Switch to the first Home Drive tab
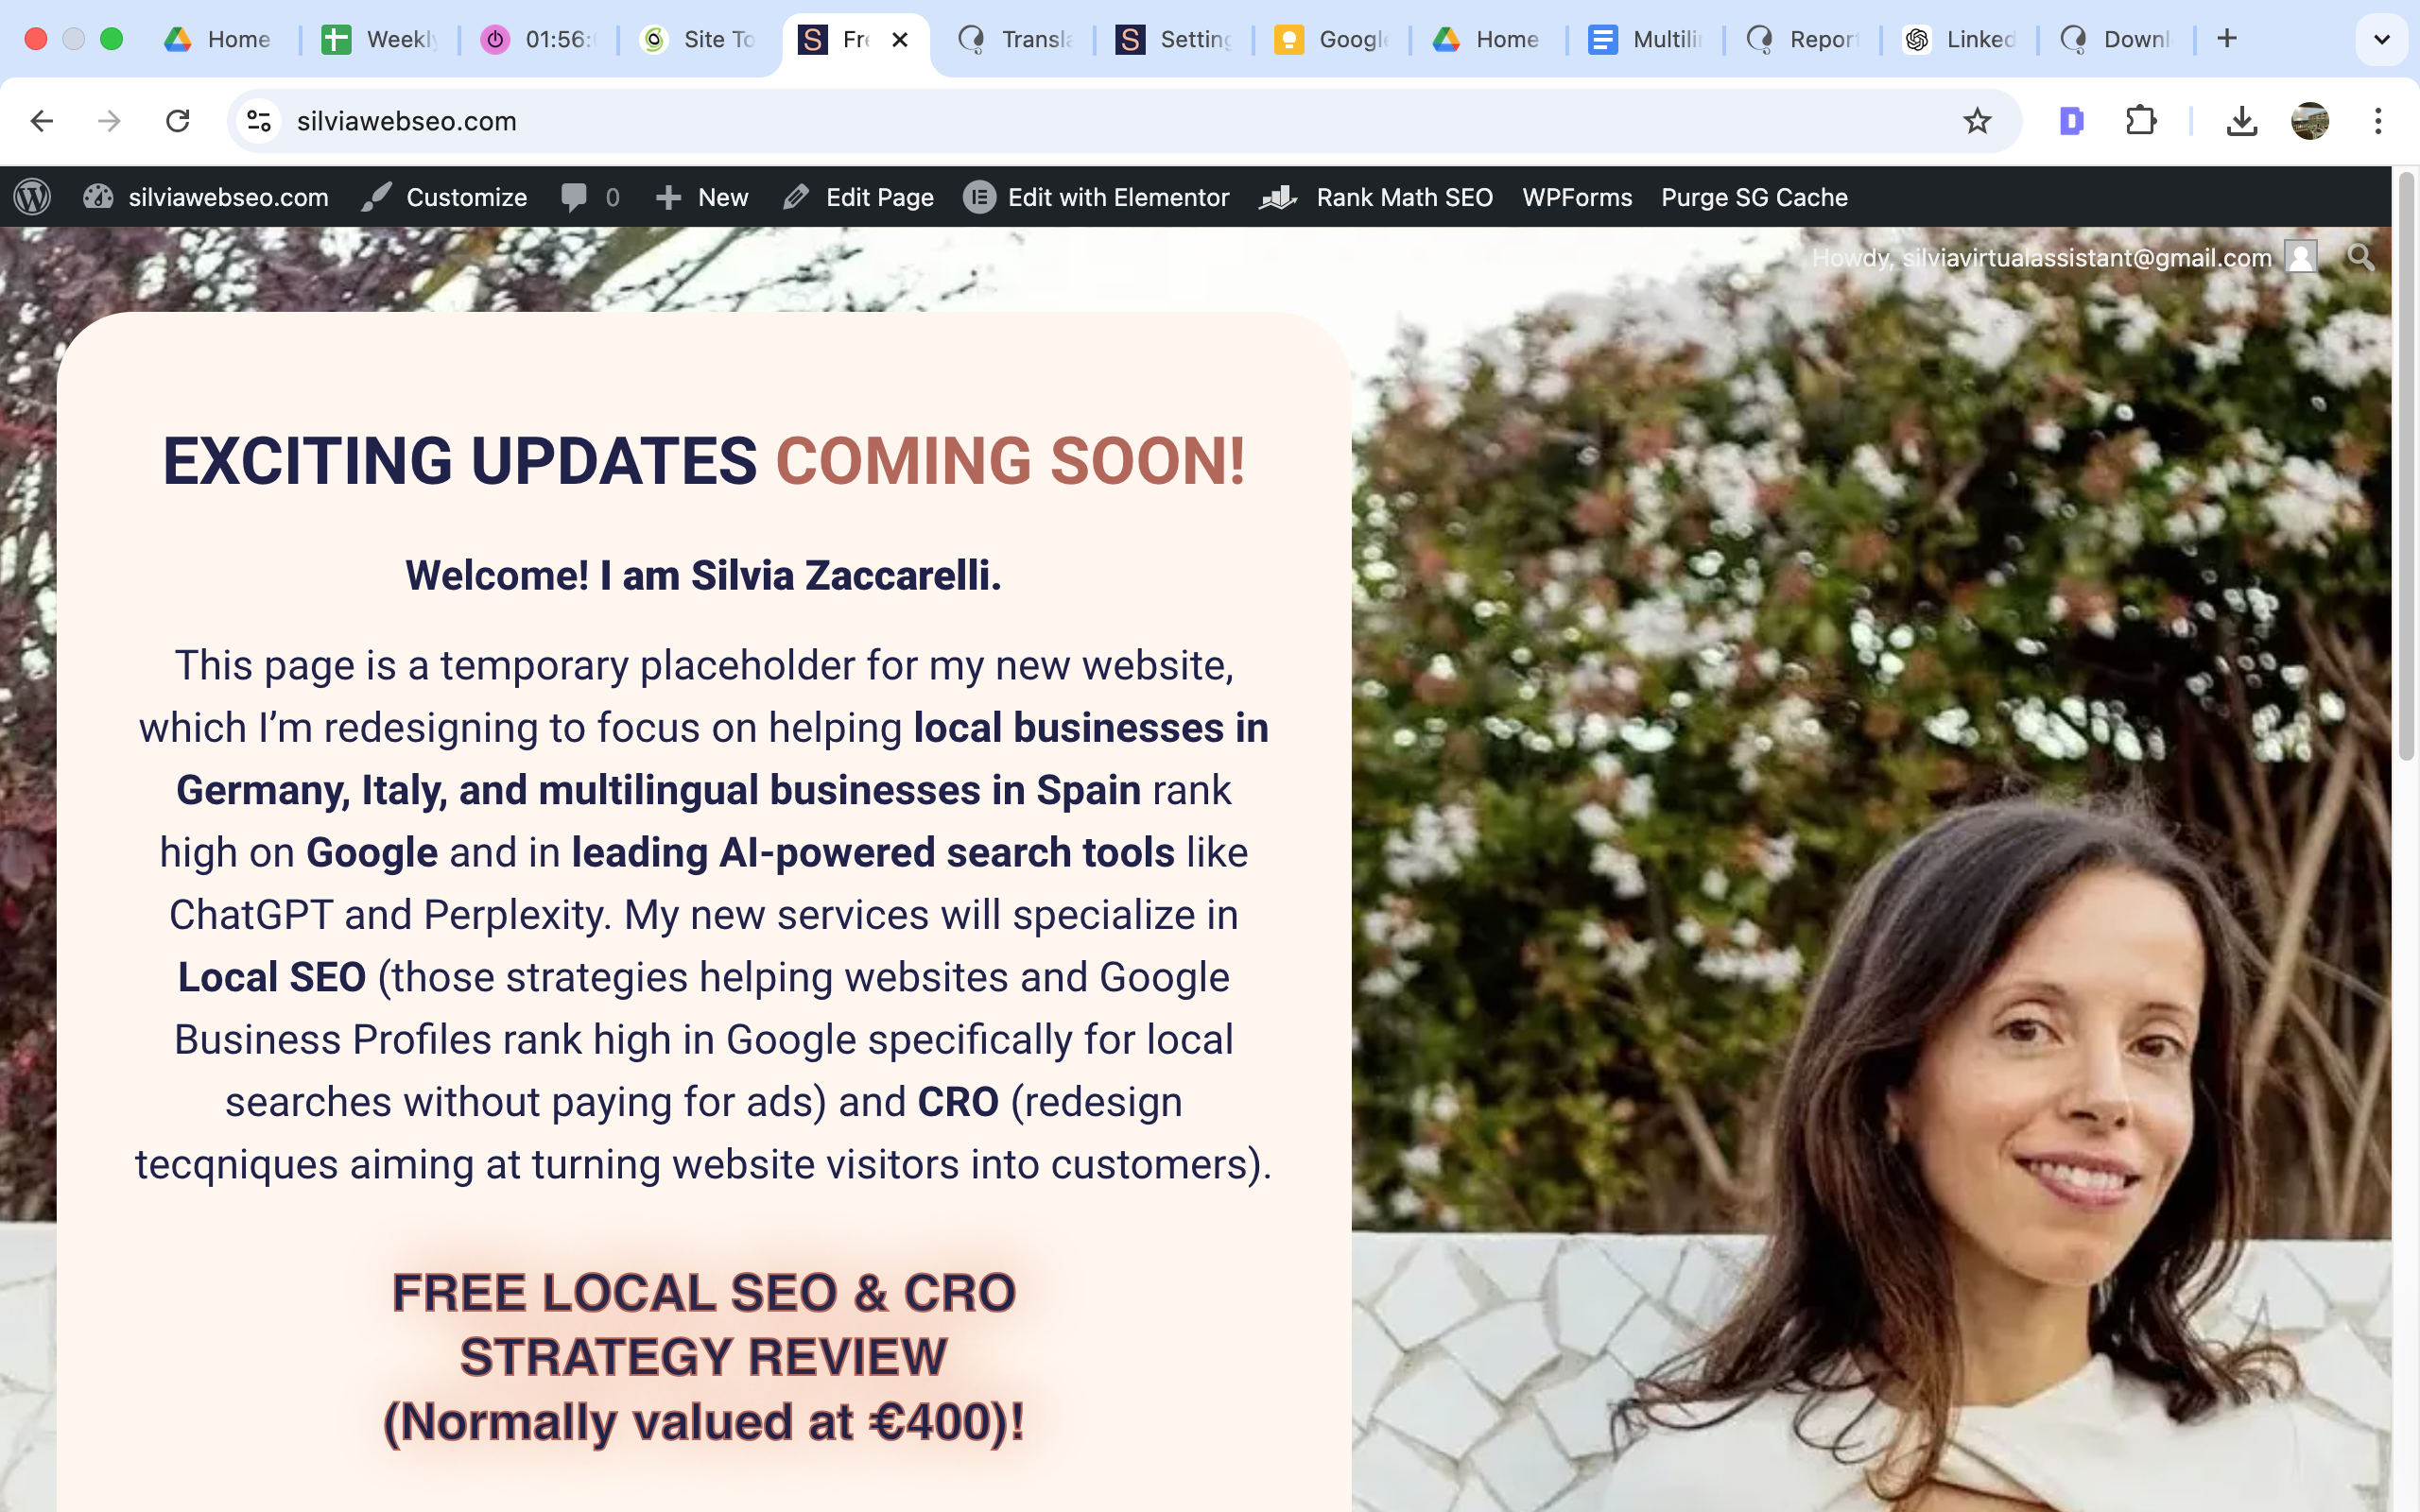 pos(218,39)
